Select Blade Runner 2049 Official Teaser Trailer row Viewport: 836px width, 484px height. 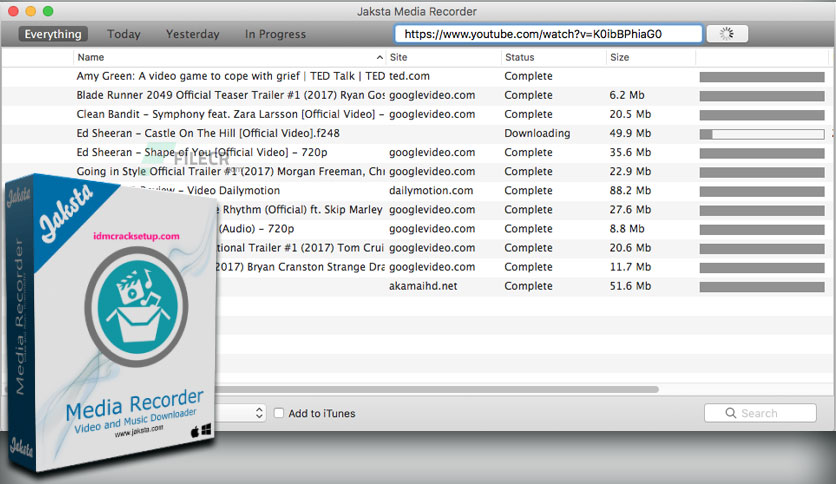coord(416,95)
